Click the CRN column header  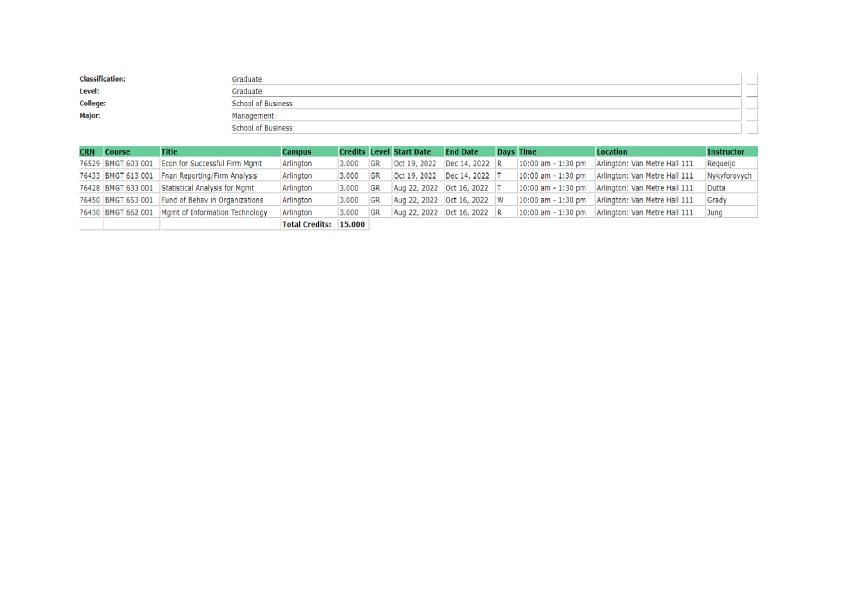(x=90, y=152)
